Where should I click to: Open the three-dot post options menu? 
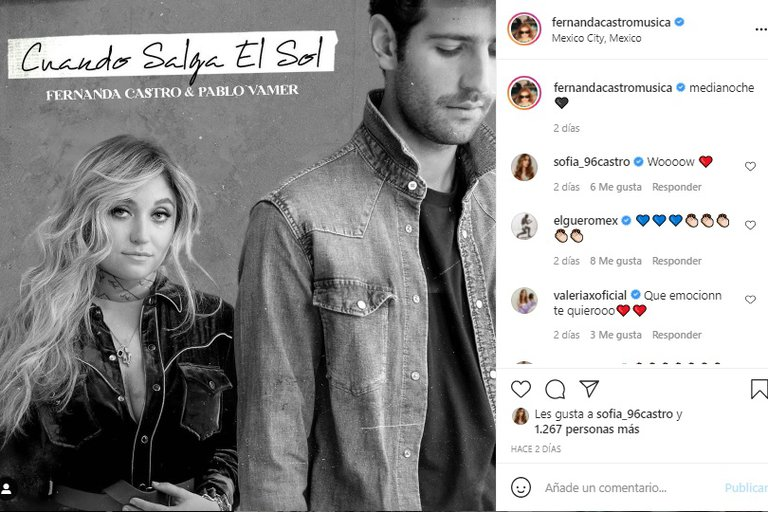[761, 30]
